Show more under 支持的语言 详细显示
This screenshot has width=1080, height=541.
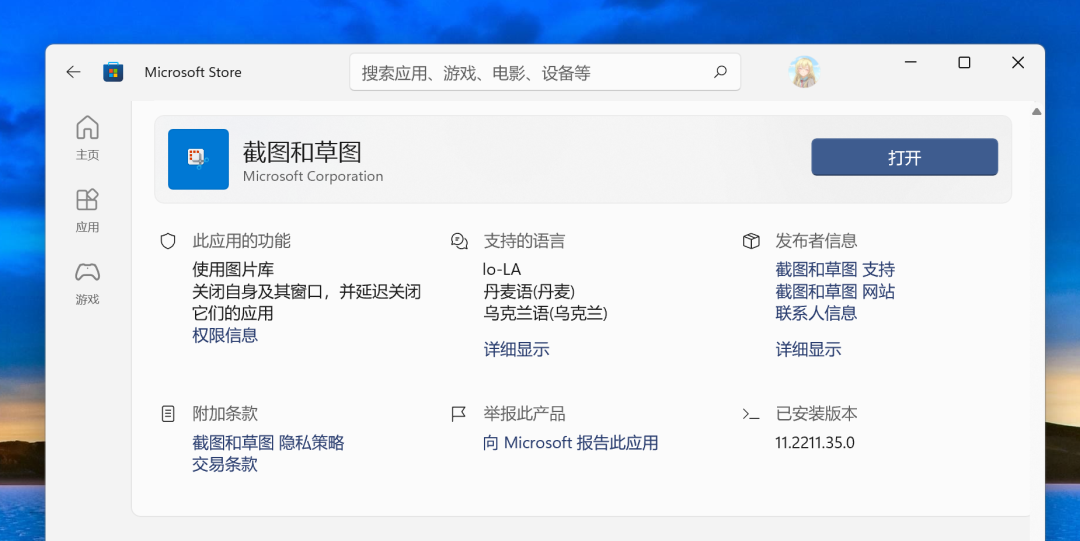click(x=517, y=349)
